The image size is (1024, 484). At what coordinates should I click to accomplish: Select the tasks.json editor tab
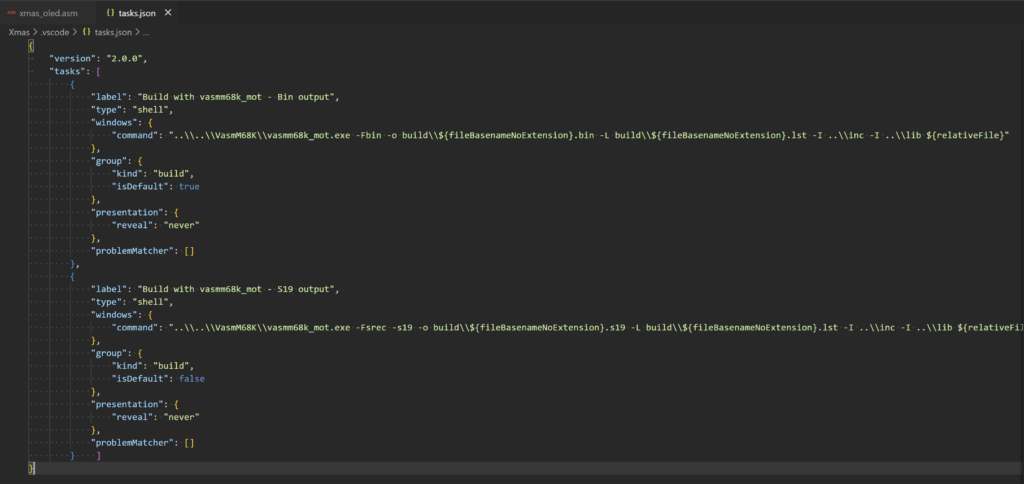(x=136, y=13)
